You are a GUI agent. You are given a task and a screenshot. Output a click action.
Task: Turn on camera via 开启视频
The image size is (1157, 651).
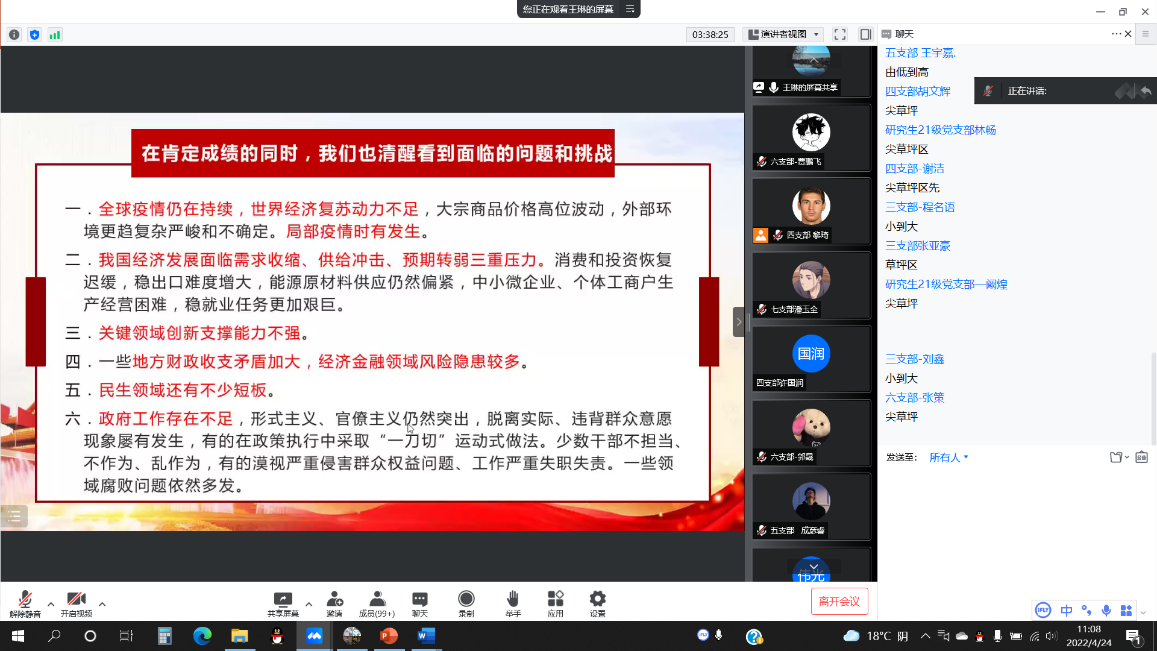(76, 602)
